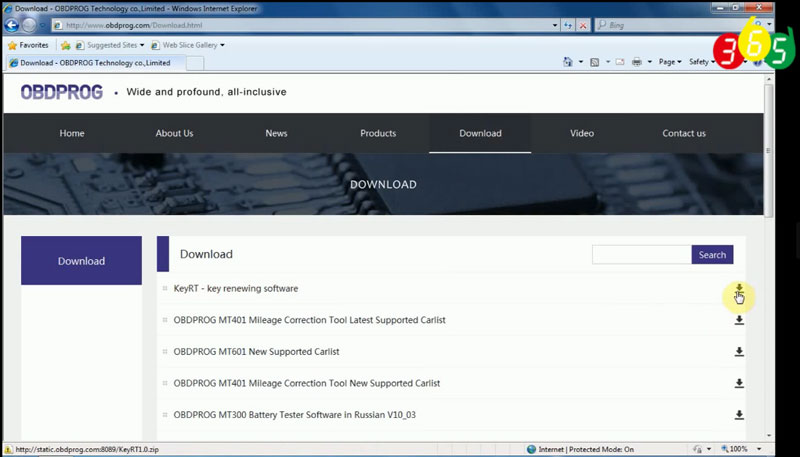800x457 pixels.
Task: Select Download in the navigation bar
Action: [x=480, y=133]
